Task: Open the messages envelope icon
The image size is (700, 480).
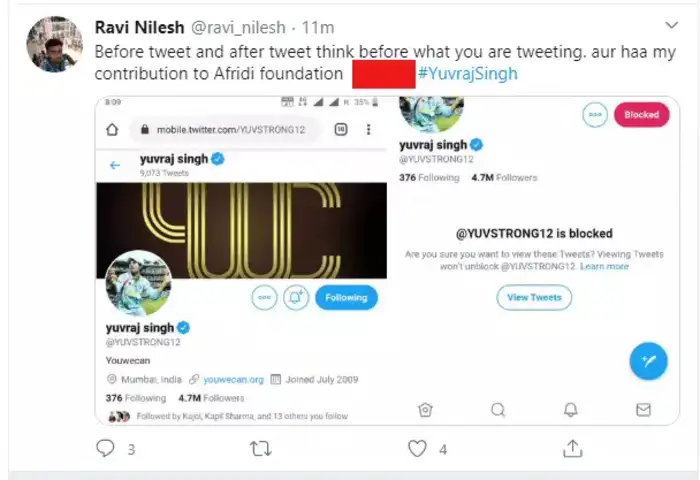Action: tap(643, 409)
